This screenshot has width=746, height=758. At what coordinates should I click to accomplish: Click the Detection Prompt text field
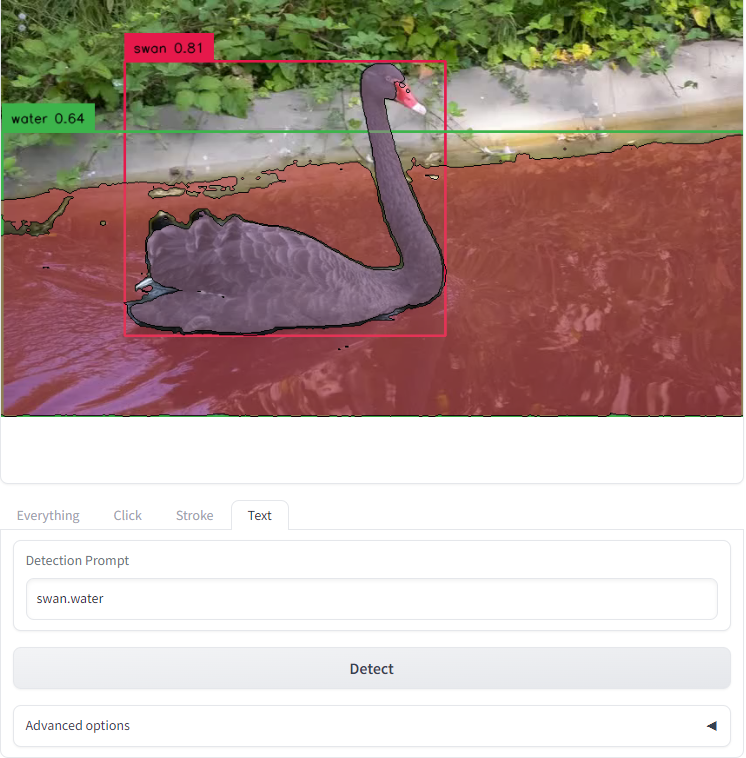(x=371, y=599)
